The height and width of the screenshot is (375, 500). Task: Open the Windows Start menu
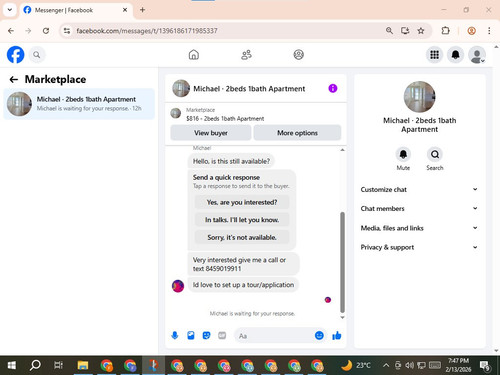pos(11,365)
